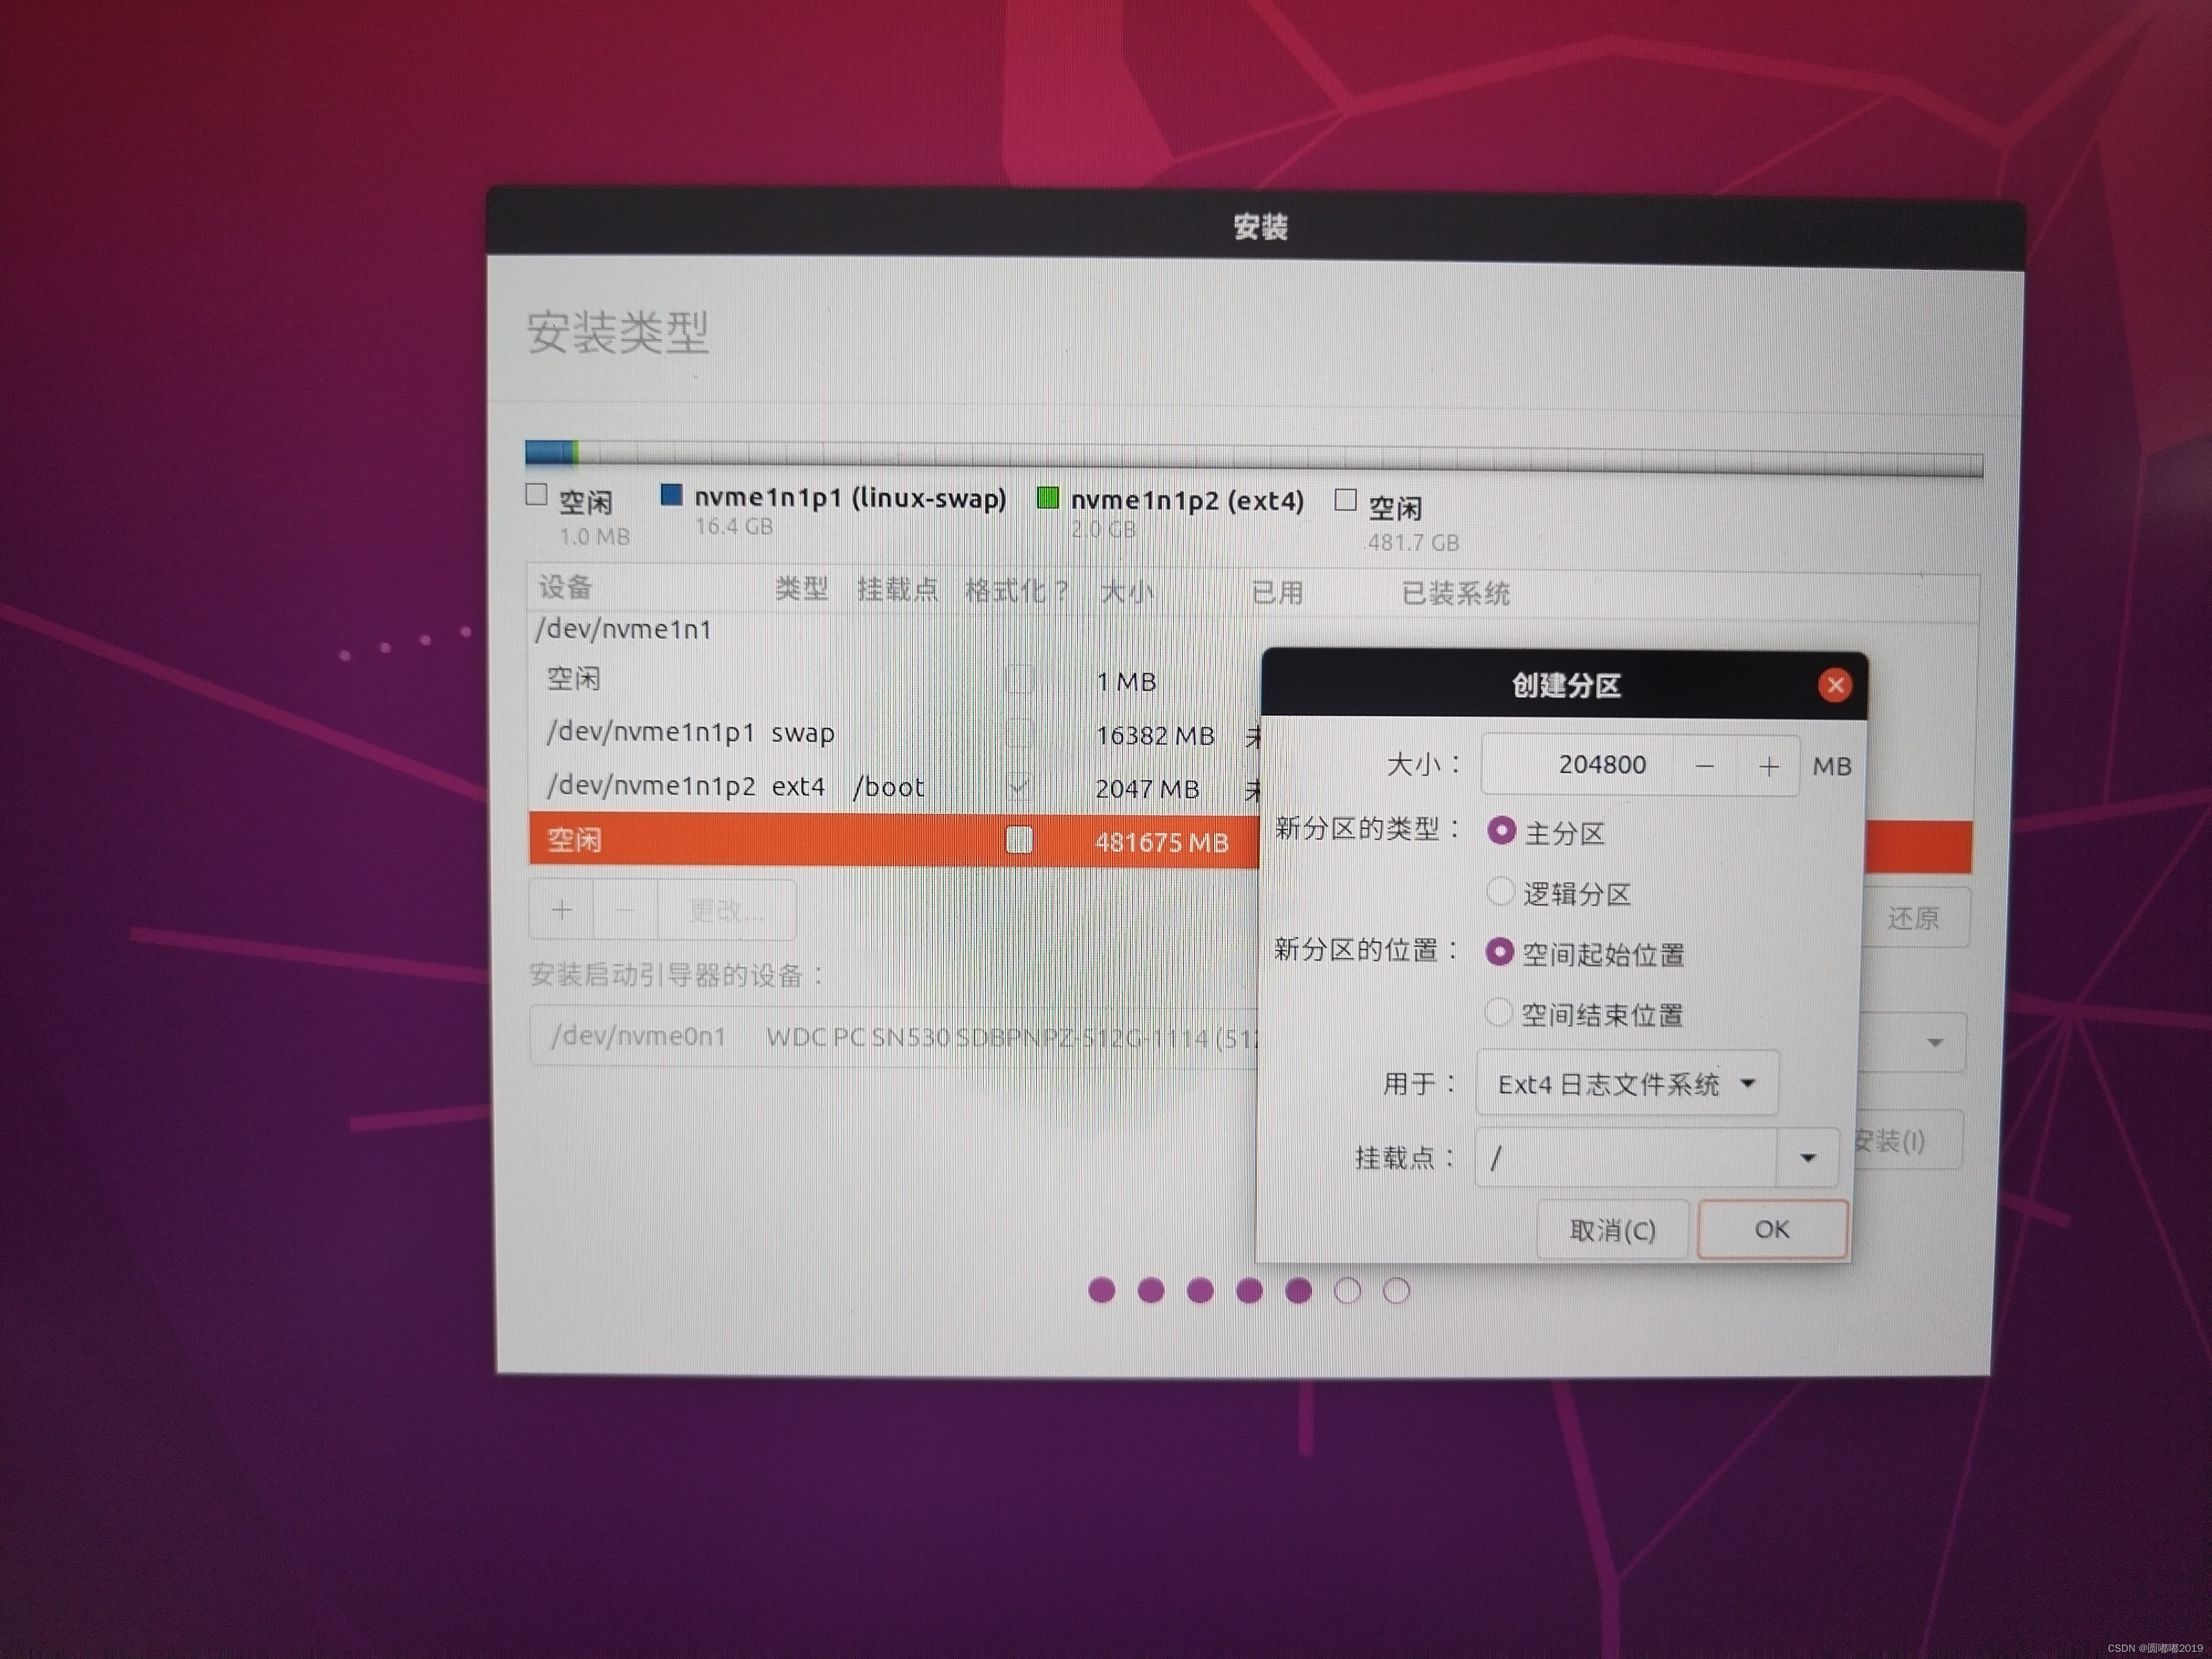Click the sixth empty progress dot
Screen dimensions: 2212x1659
(1347, 1291)
